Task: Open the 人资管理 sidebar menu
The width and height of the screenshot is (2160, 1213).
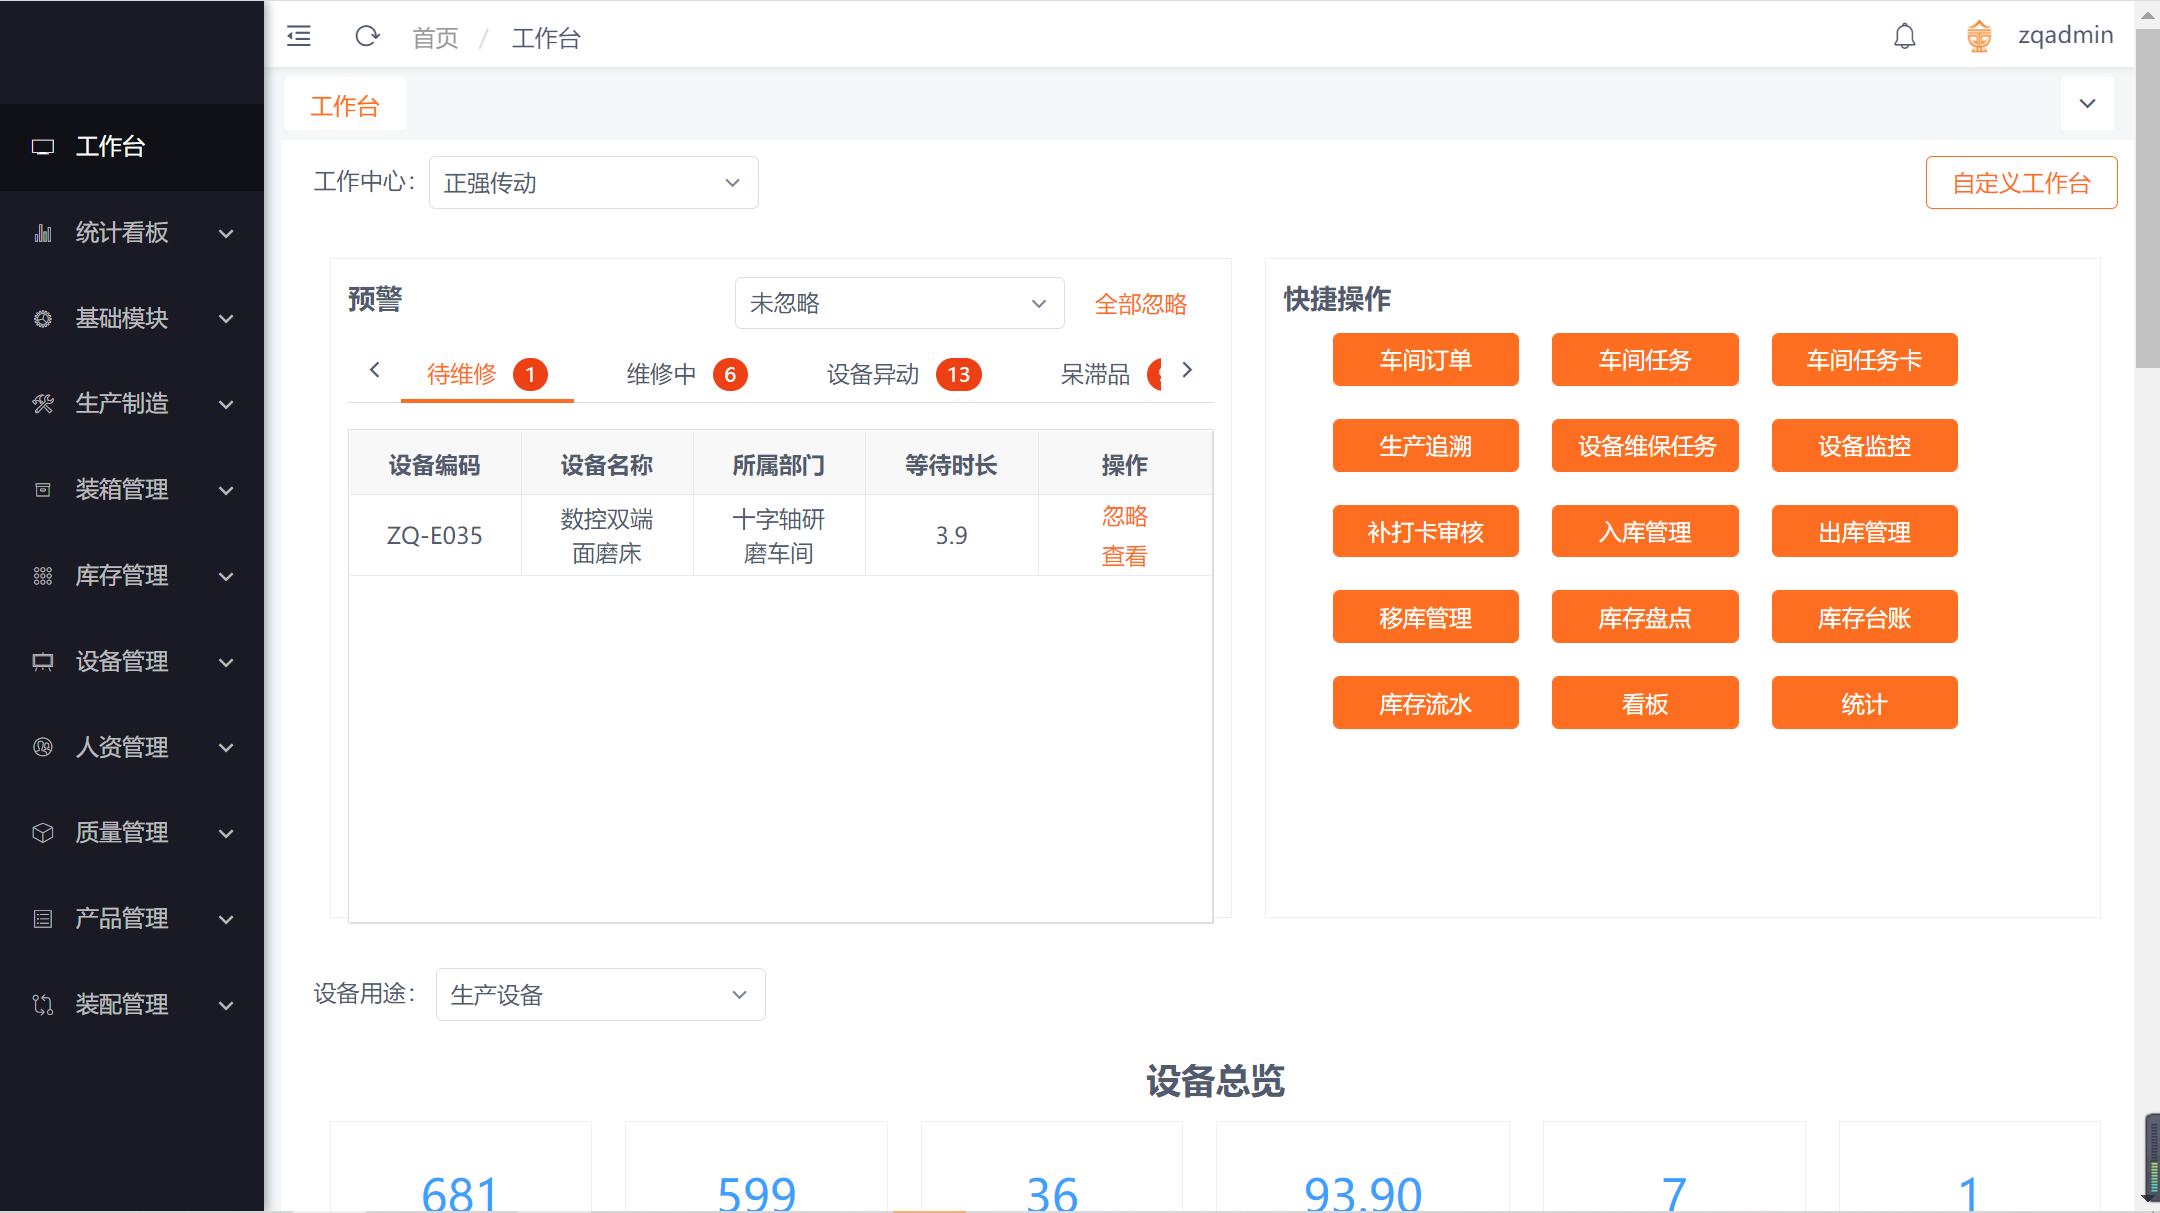Action: 132,747
